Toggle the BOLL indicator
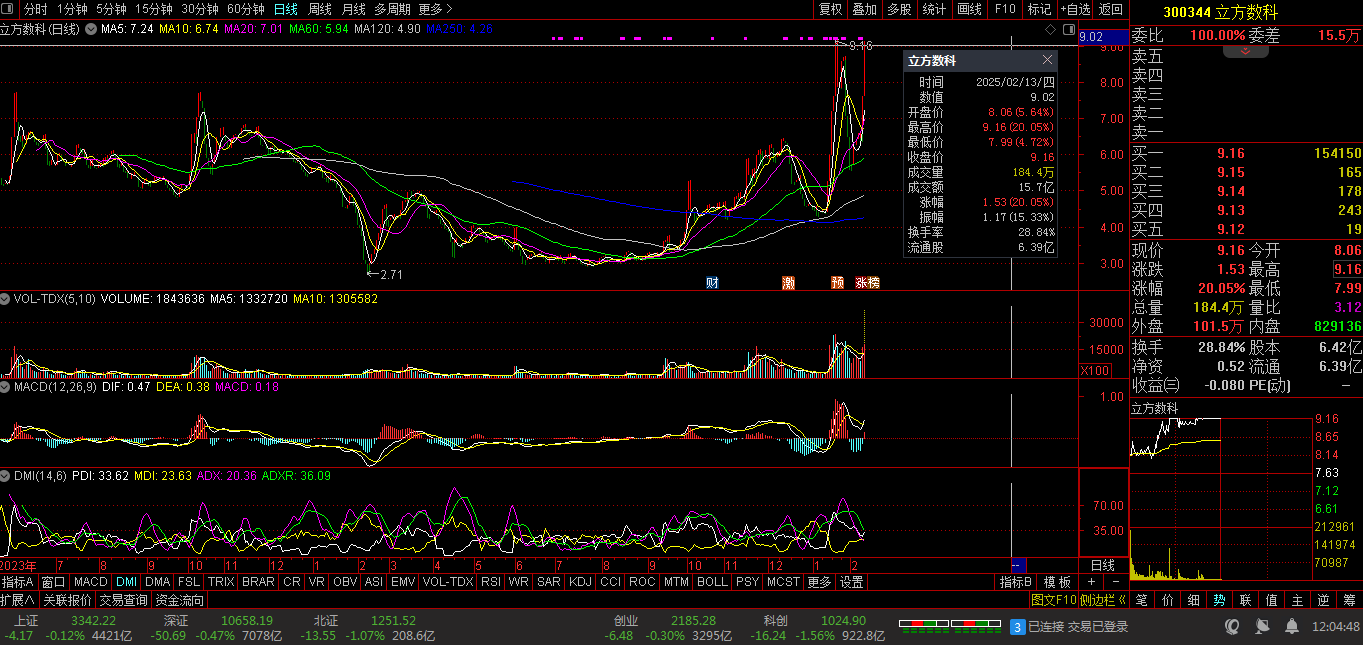 [712, 582]
